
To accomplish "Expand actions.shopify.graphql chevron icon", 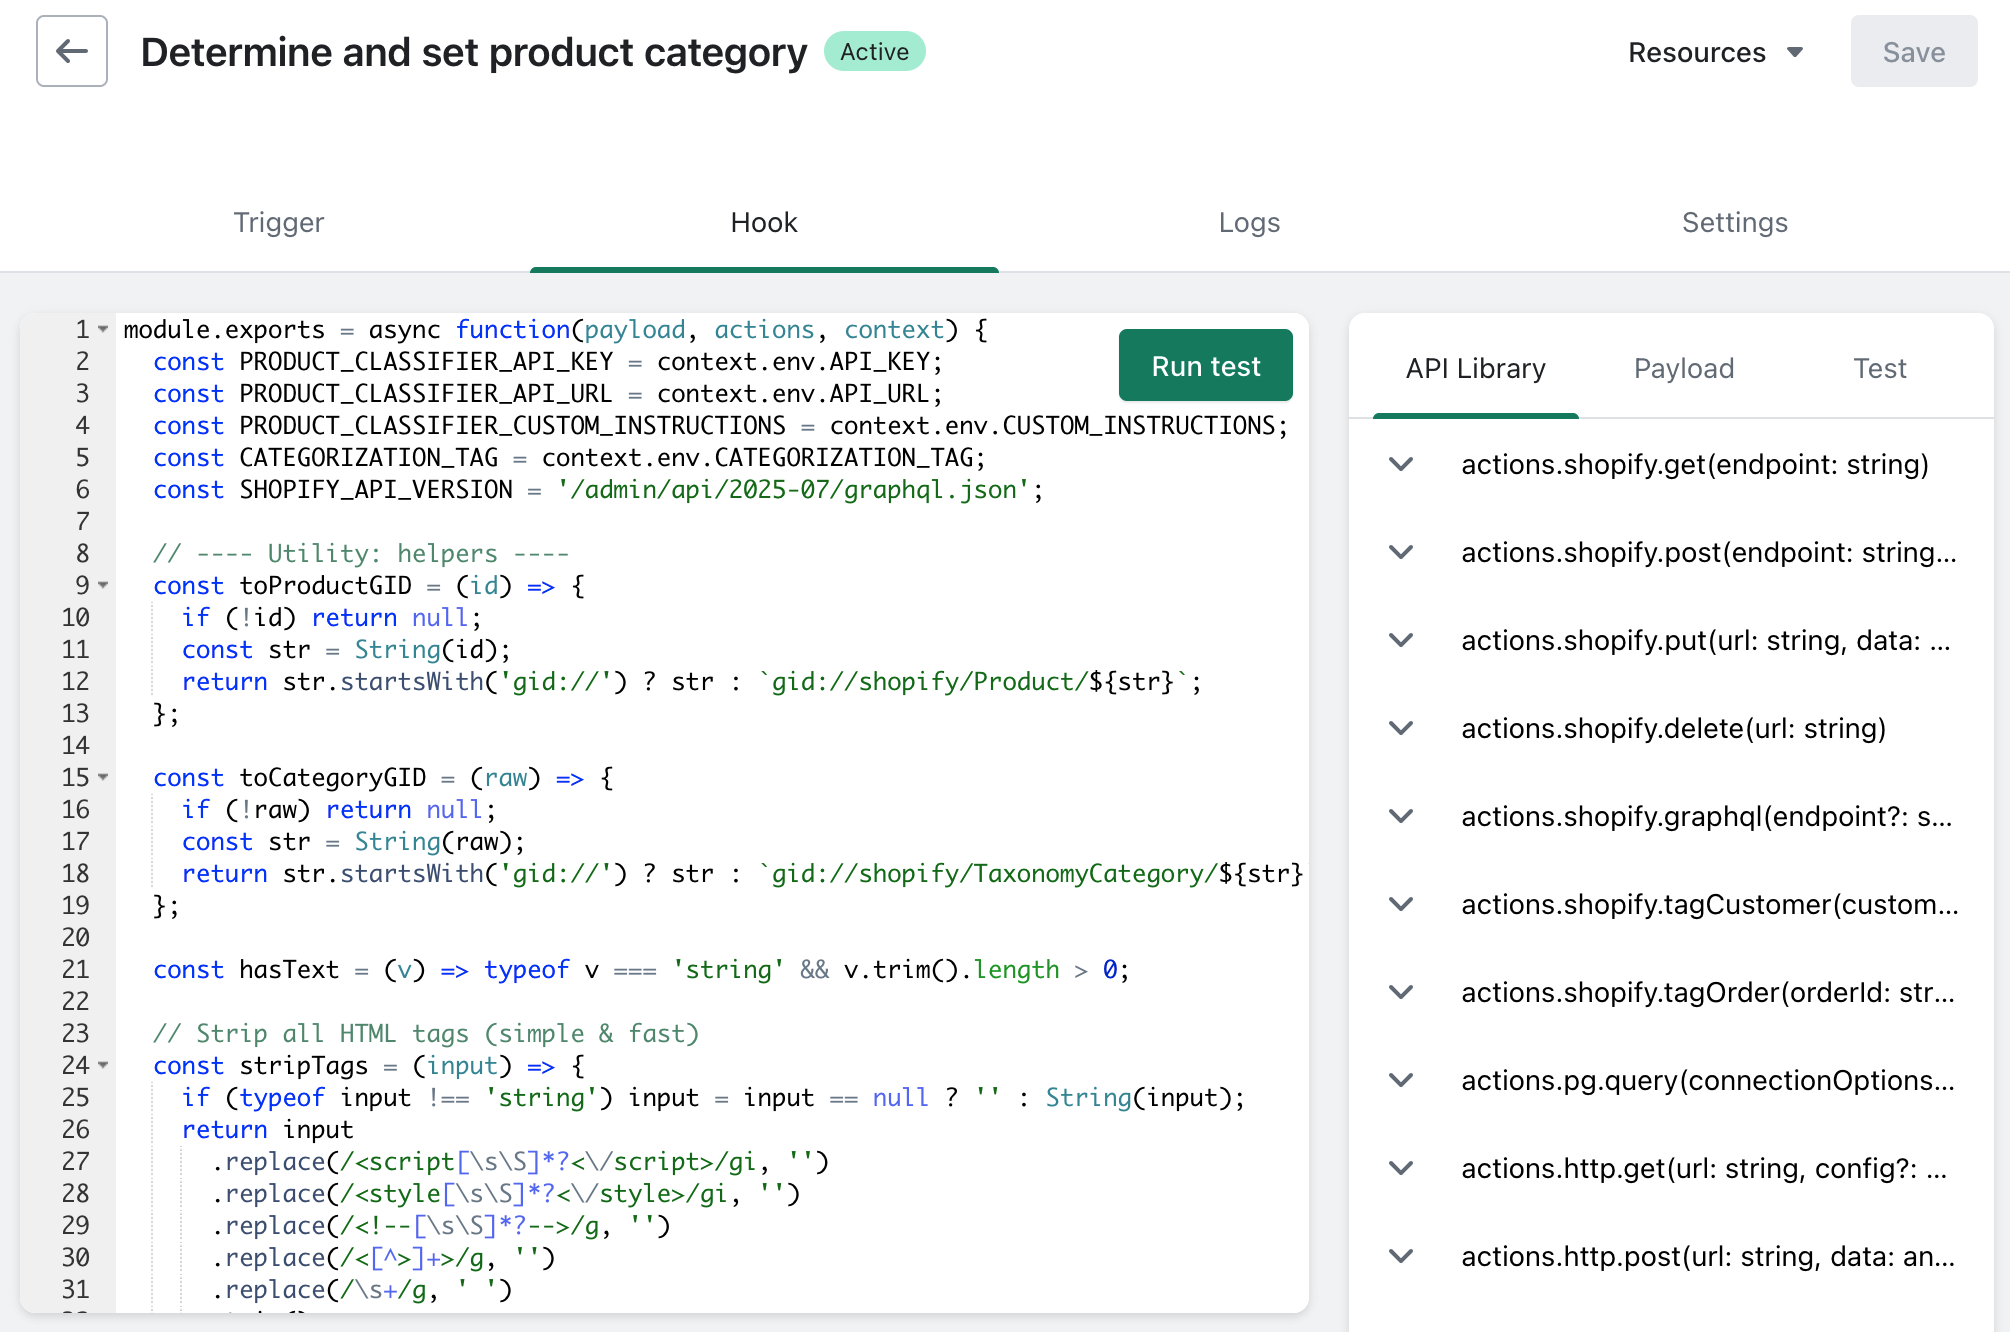I will (1401, 816).
